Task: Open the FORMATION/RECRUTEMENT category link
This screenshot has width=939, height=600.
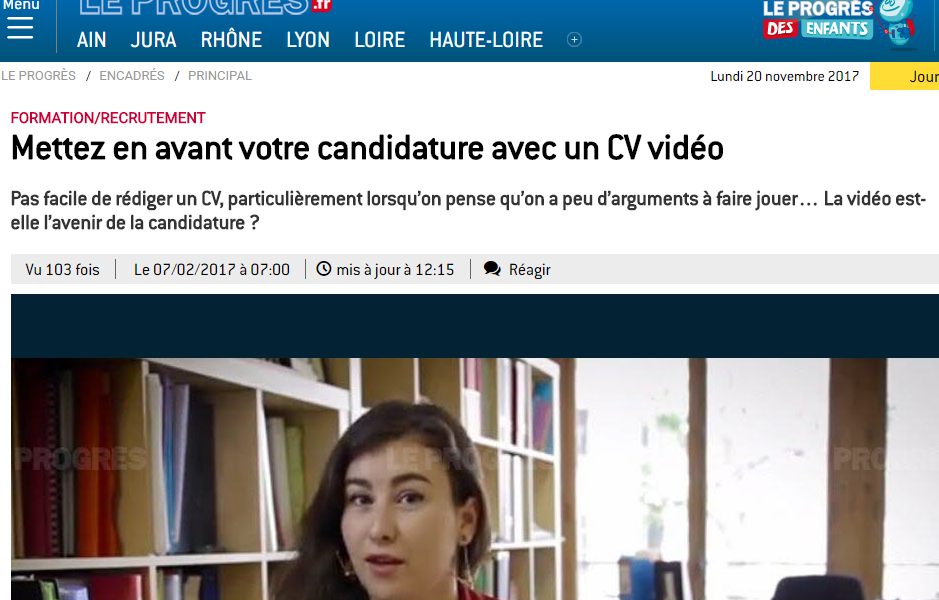Action: click(x=108, y=118)
